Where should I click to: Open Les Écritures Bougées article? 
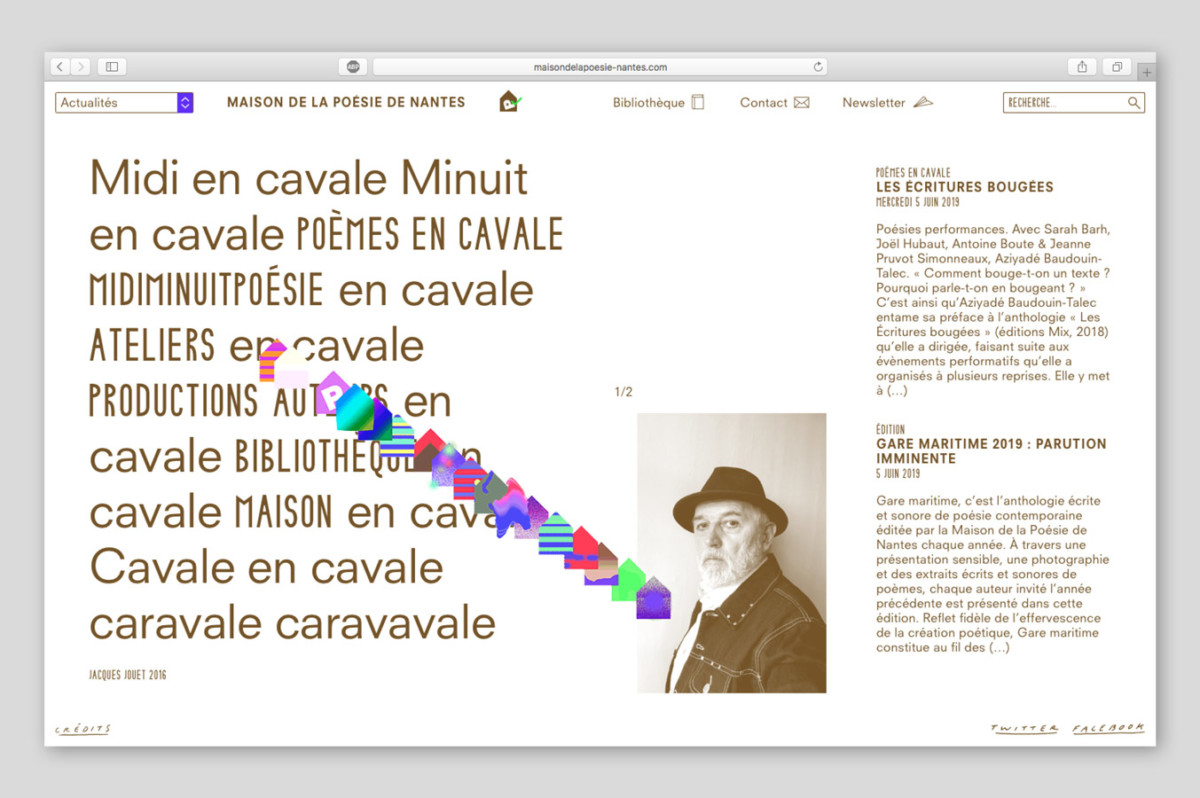click(x=964, y=187)
